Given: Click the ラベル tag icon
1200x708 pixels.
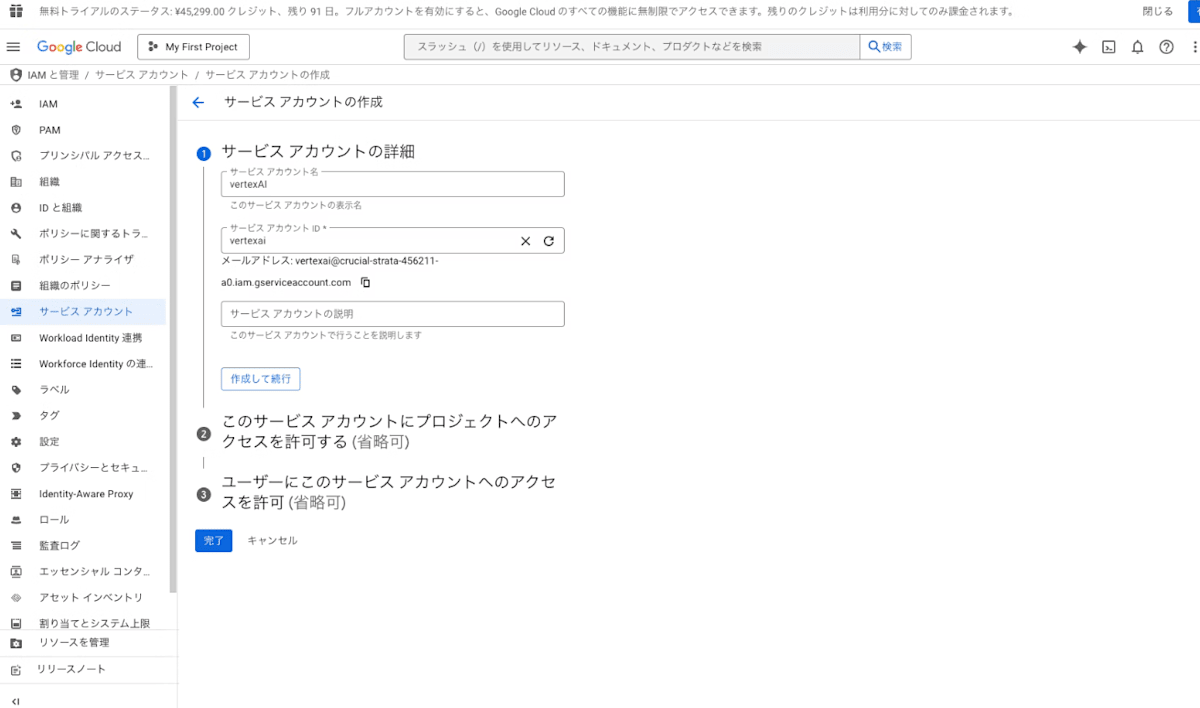Looking at the screenshot, I should (16, 390).
